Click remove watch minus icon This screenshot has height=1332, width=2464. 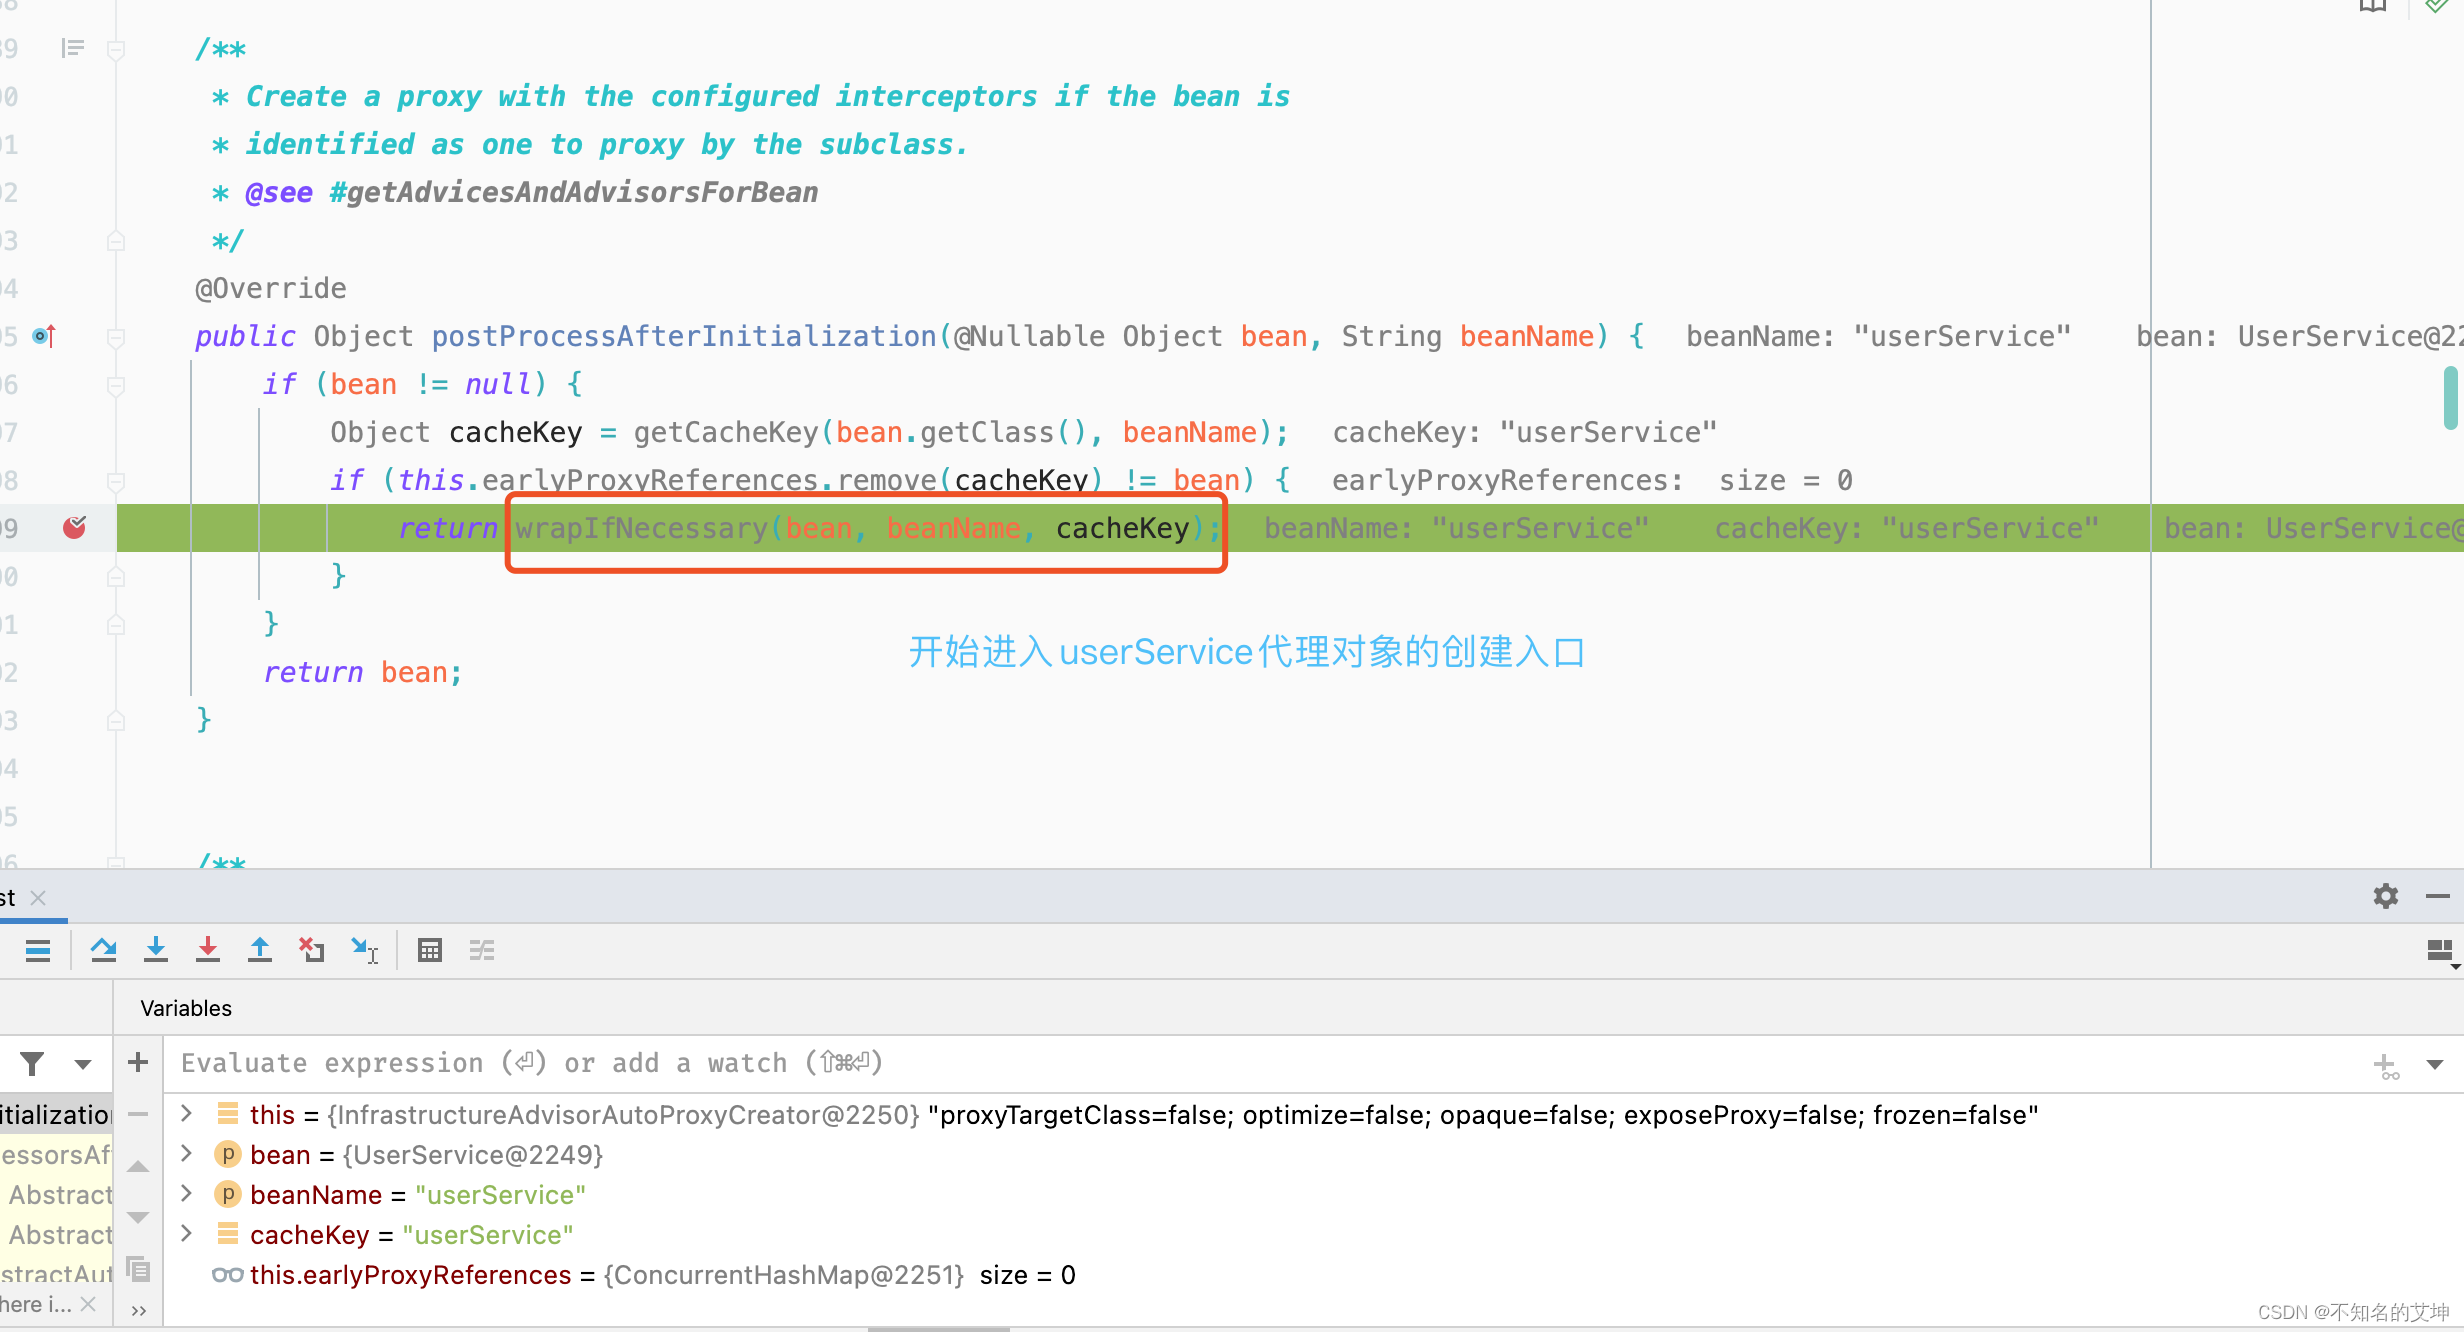(x=138, y=1114)
